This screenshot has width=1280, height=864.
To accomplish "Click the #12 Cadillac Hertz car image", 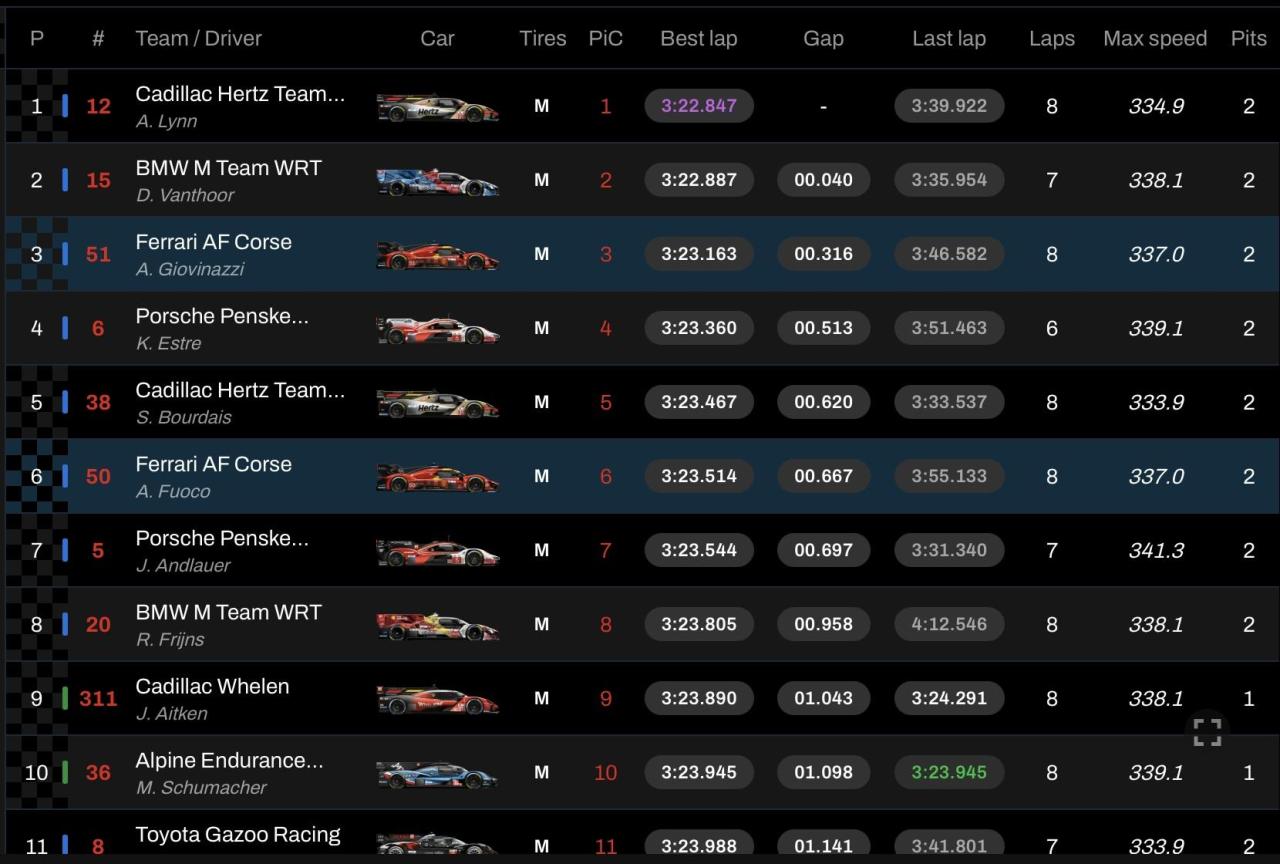I will 437,107.
